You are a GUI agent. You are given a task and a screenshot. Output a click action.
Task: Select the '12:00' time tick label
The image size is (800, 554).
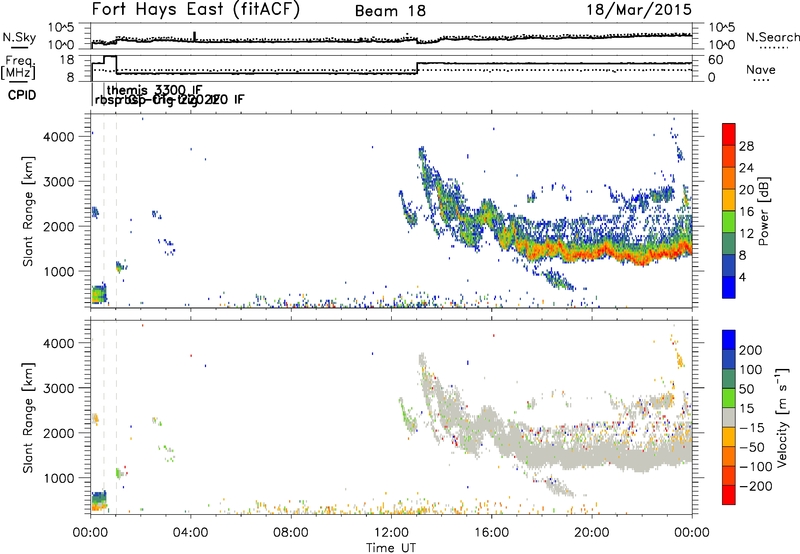[x=391, y=533]
